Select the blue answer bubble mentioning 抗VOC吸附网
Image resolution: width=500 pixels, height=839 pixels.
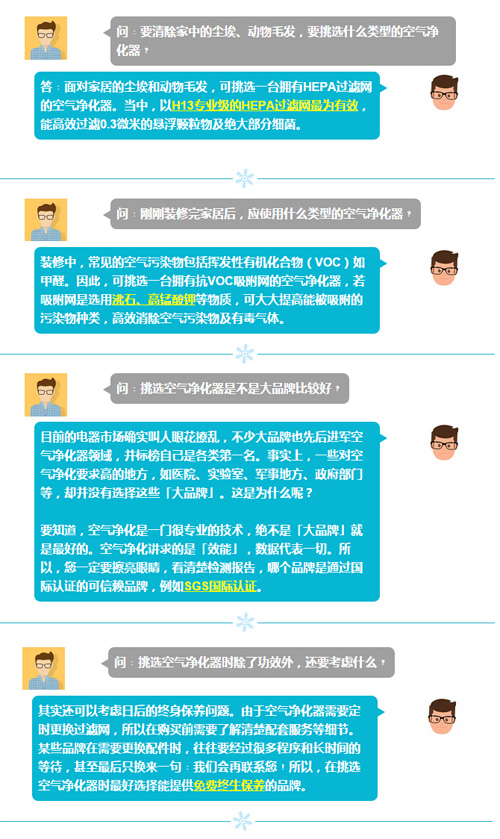[210, 290]
